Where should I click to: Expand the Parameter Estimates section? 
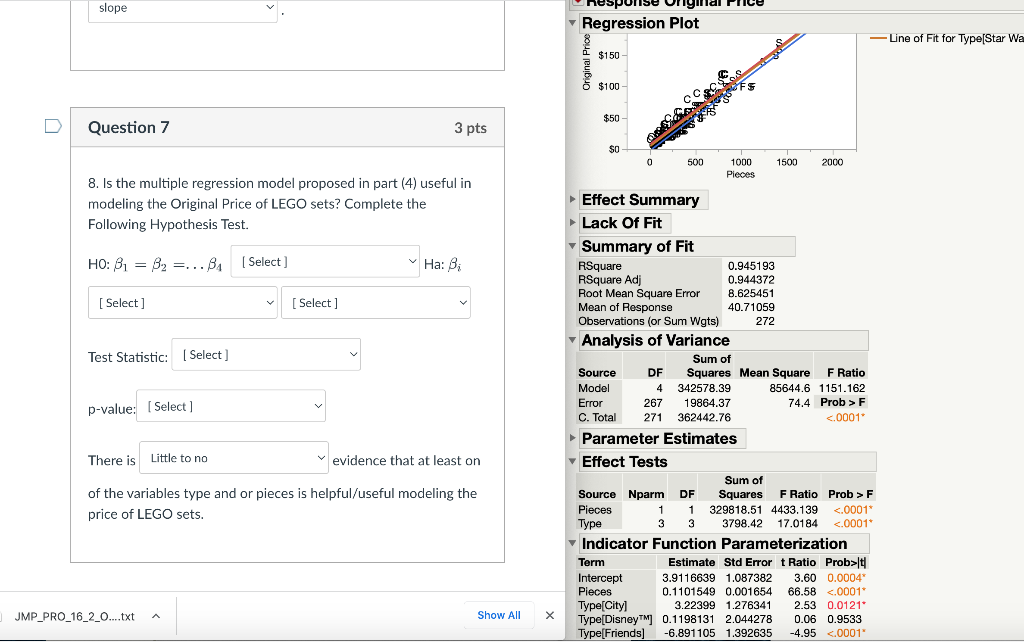pos(573,438)
